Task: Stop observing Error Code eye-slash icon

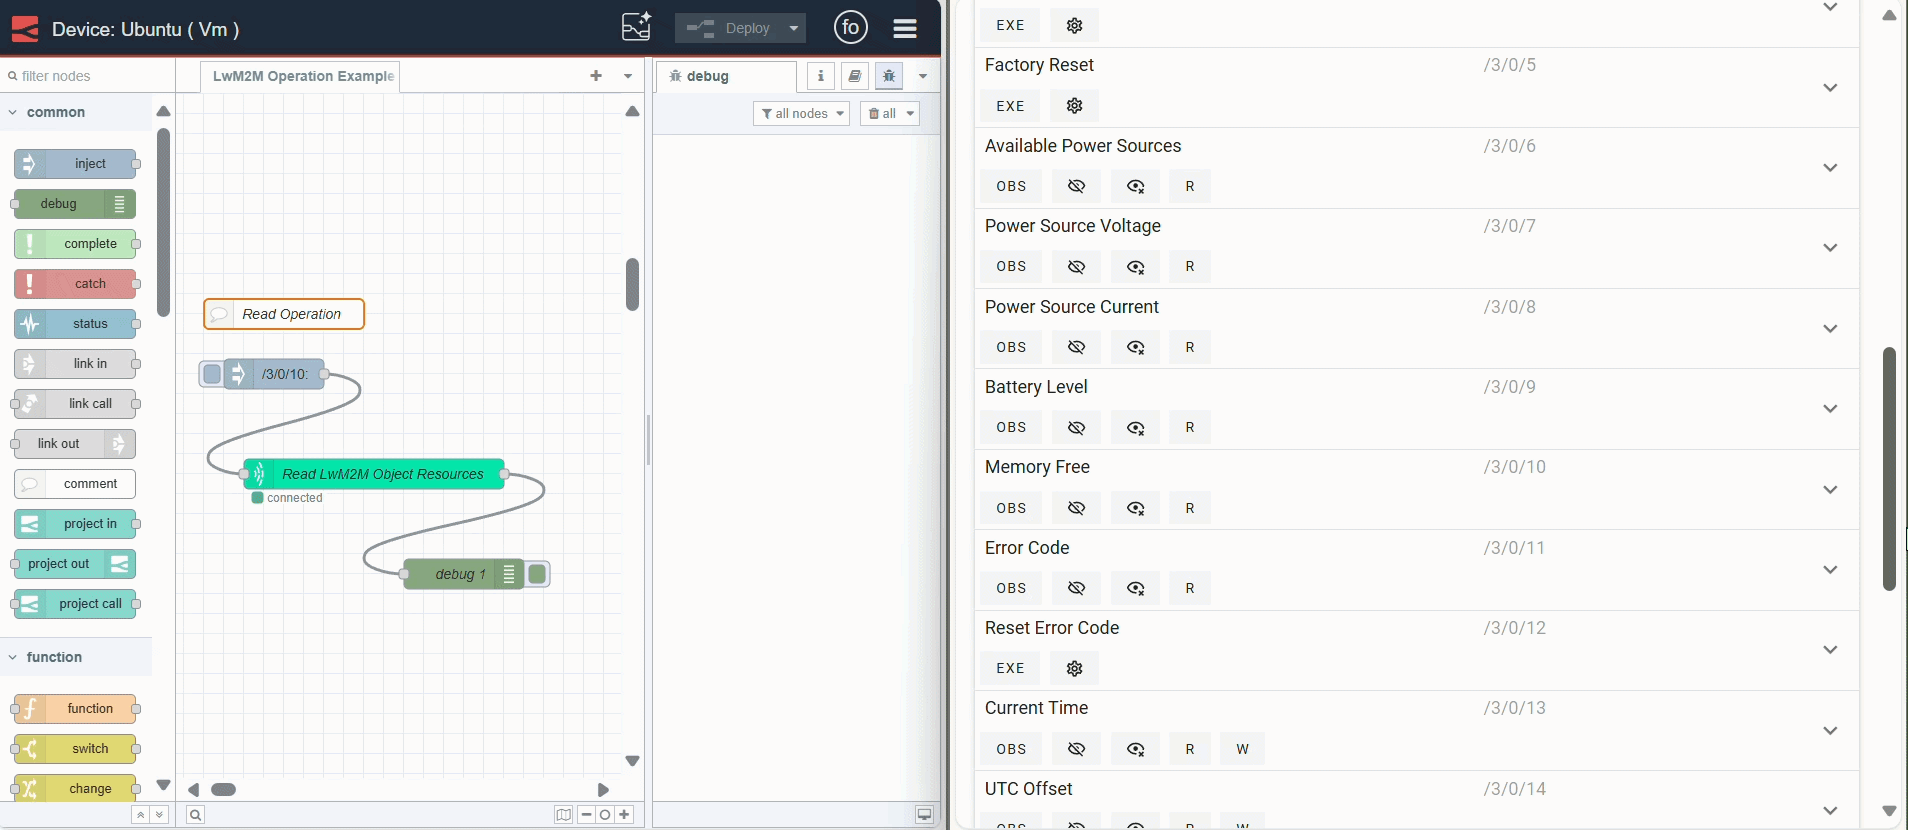Action: [x=1077, y=588]
